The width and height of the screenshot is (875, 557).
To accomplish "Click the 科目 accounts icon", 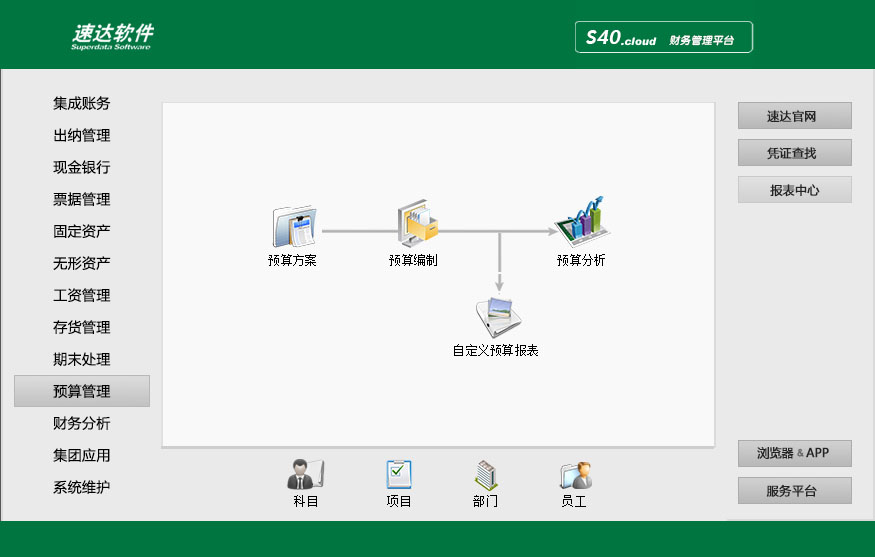I will (305, 474).
